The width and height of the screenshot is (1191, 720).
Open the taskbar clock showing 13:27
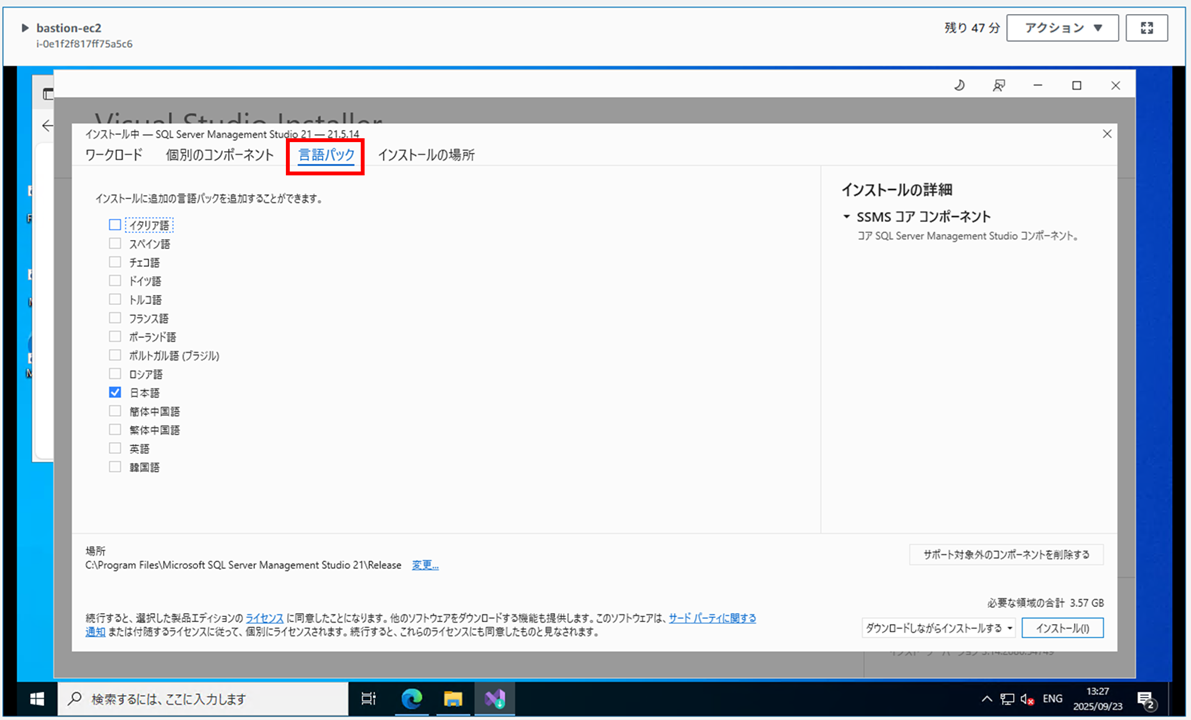(x=1097, y=699)
